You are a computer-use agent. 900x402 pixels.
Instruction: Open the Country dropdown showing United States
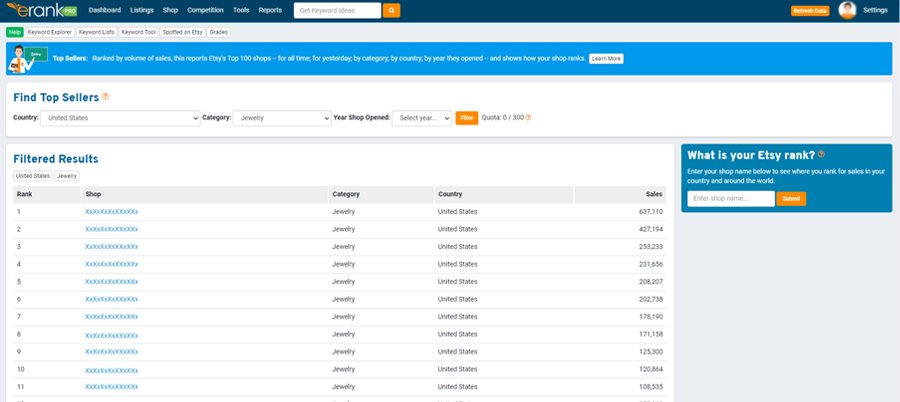(x=121, y=118)
